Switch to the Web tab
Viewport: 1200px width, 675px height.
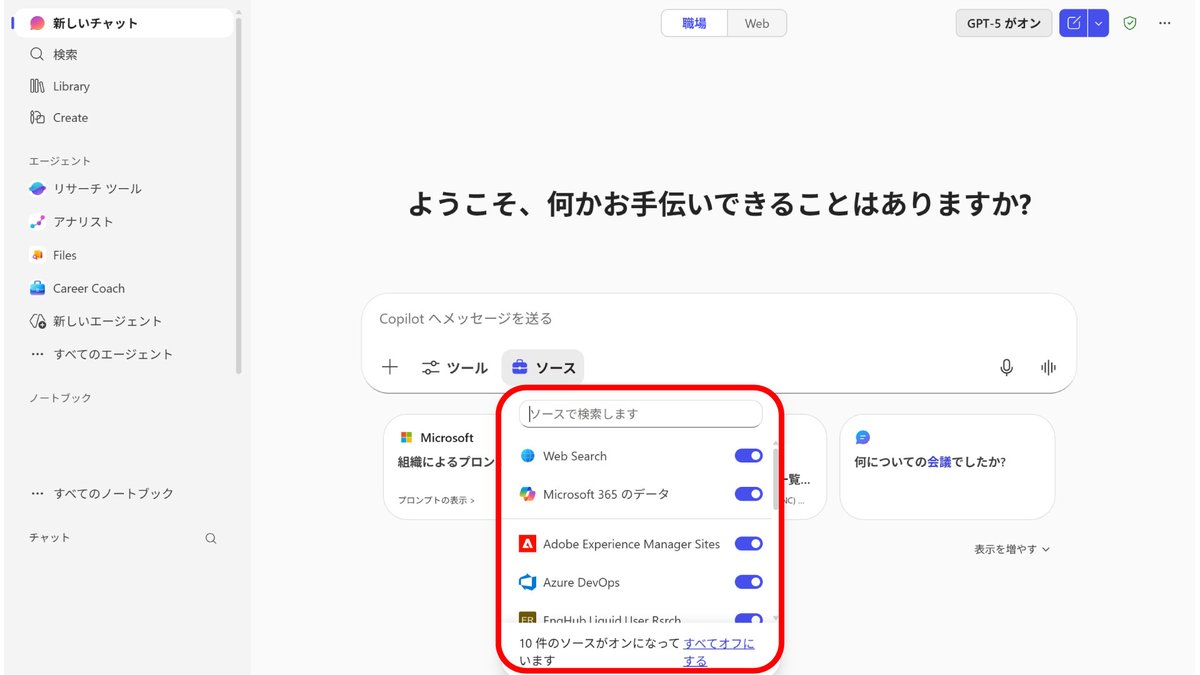click(x=757, y=23)
